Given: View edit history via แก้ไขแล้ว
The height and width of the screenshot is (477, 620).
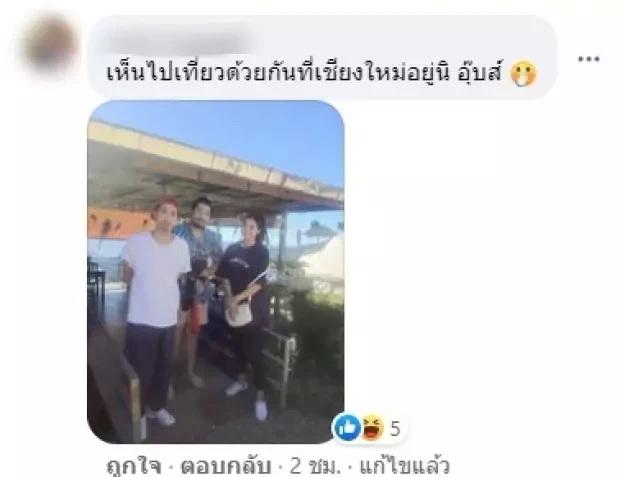Looking at the screenshot, I should tap(404, 466).
